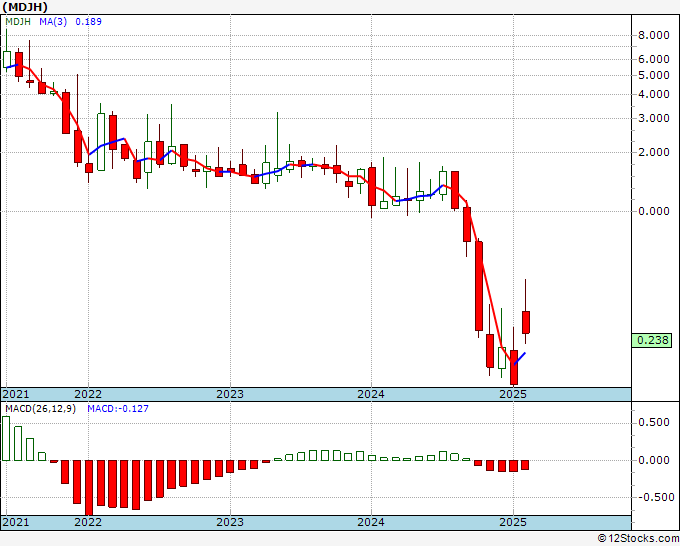Select 2021 on the MACD timeline

coord(16,522)
